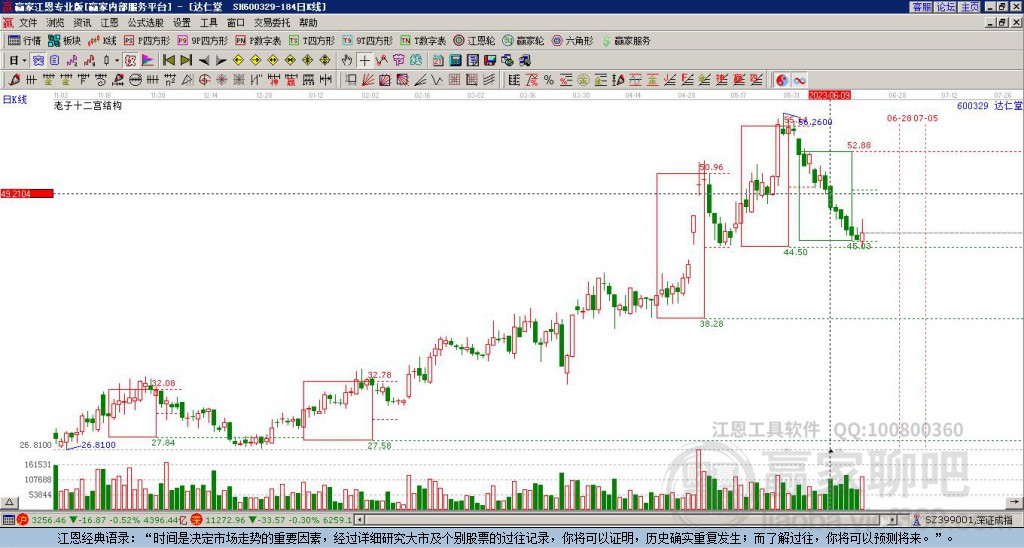Save chart with floppy disk icon
This screenshot has height=548, width=1024.
pos(490,60)
